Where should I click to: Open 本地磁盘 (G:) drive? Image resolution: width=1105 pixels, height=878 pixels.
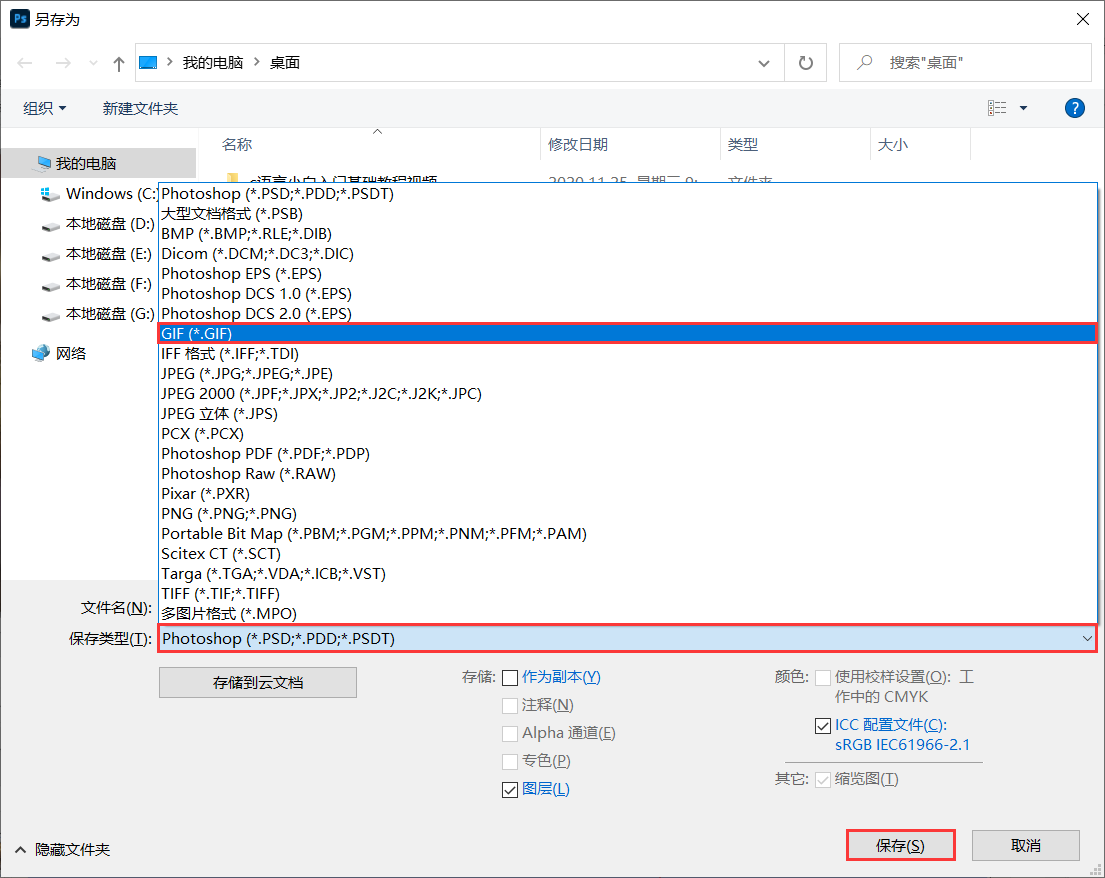click(99, 314)
